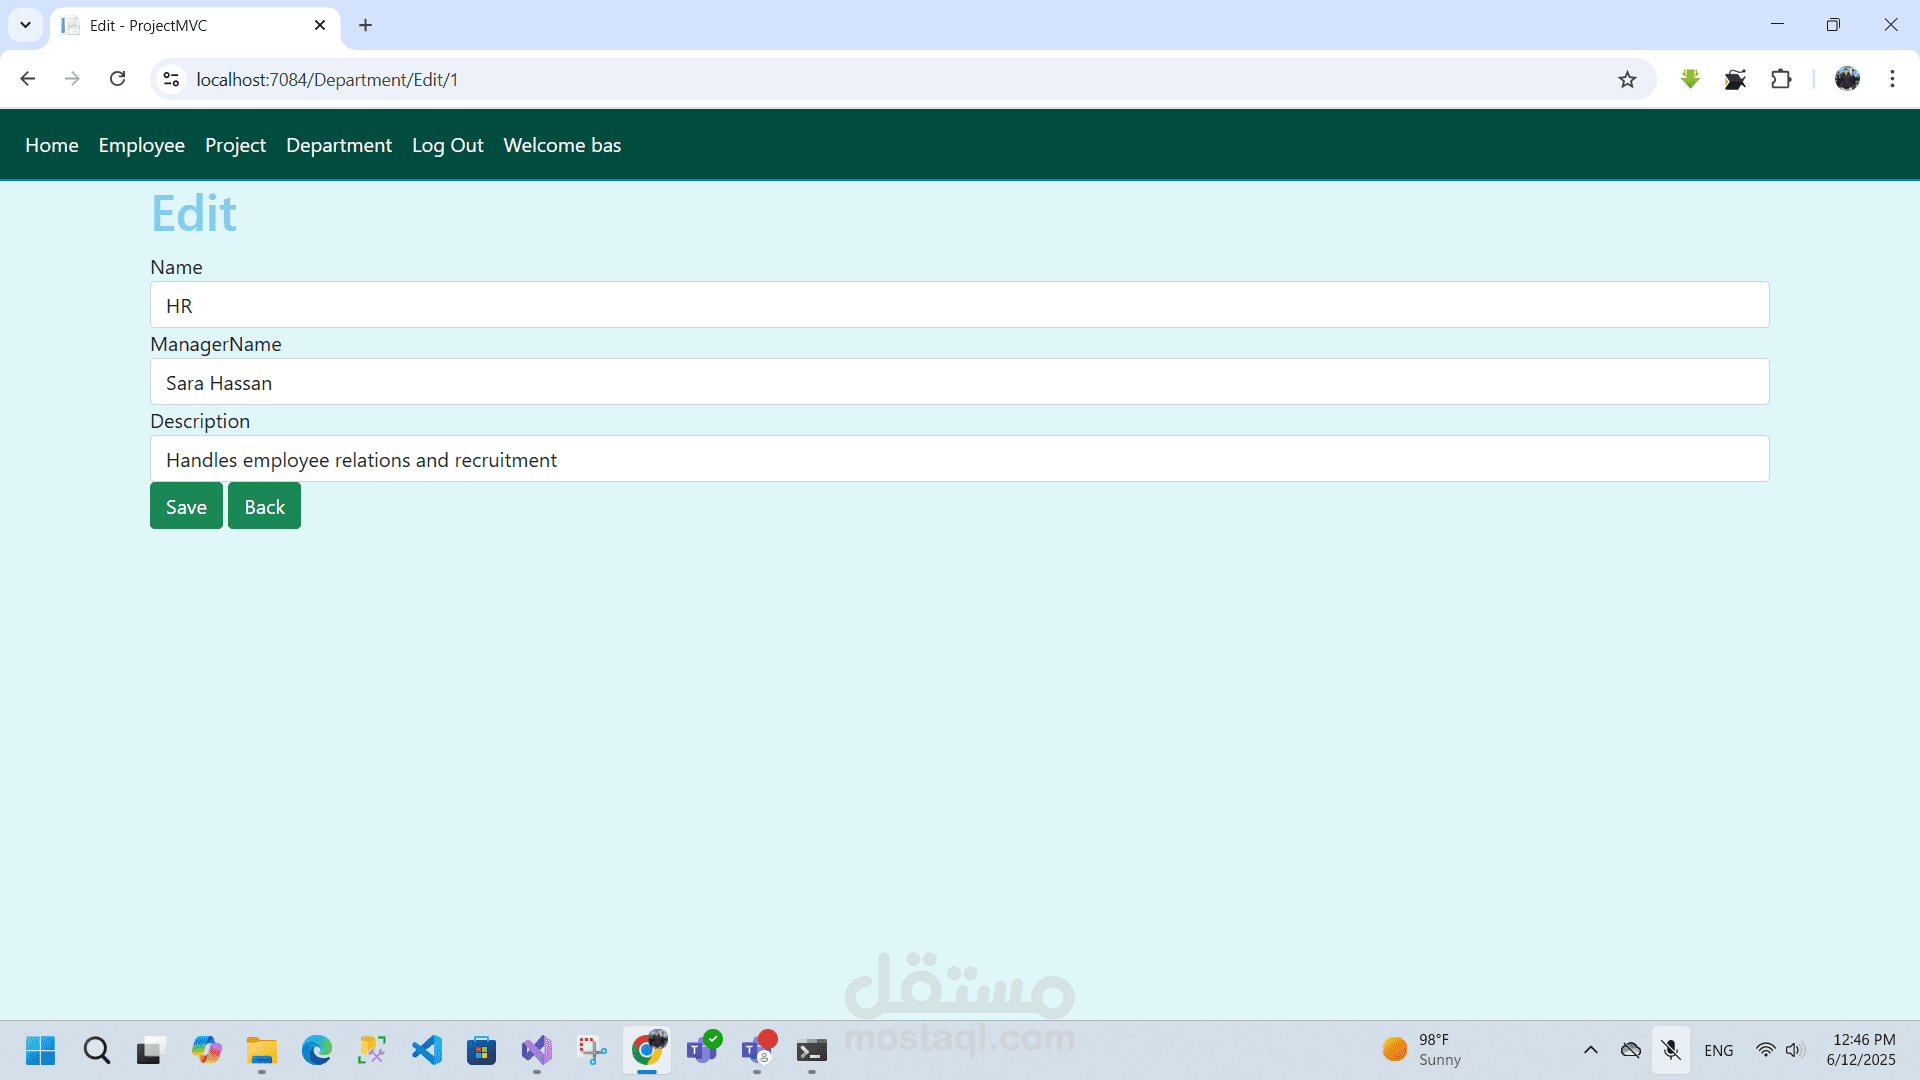Viewport: 1920px width, 1080px height.
Task: Open site information icon in address bar
Action: click(172, 79)
